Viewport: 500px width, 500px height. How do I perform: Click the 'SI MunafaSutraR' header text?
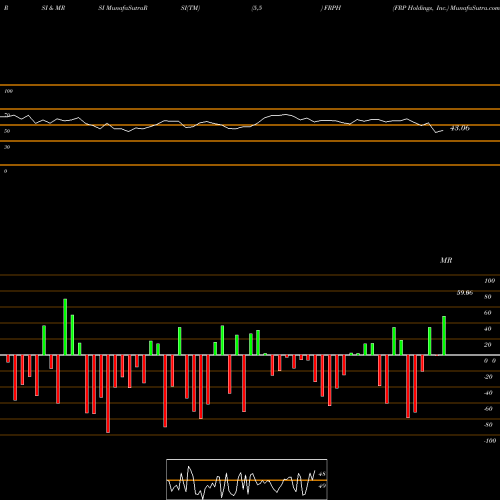(123, 8)
